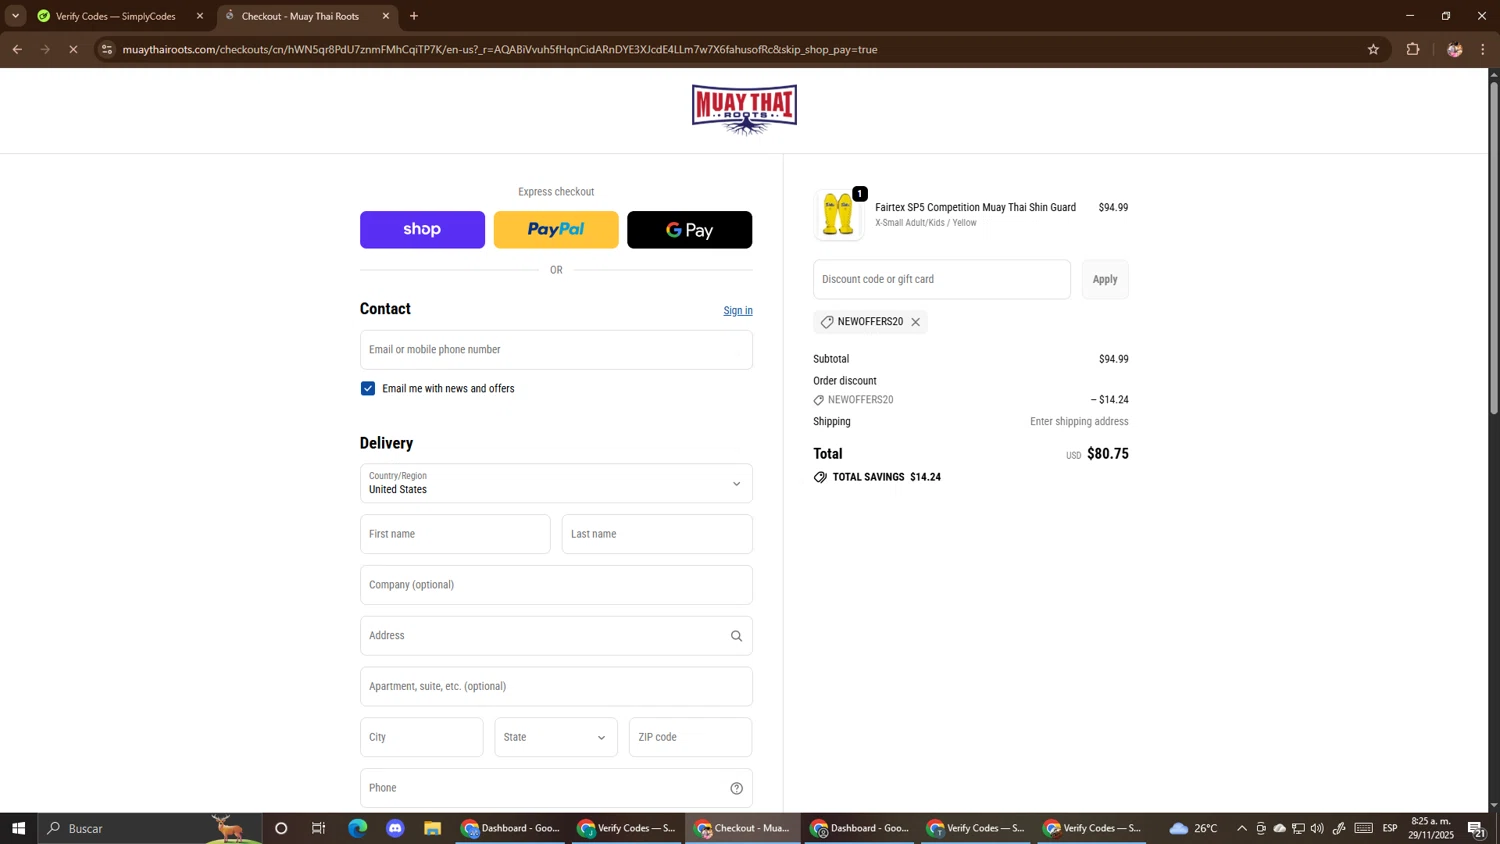Go back to the previous page
1500x844 pixels.
[17, 49]
